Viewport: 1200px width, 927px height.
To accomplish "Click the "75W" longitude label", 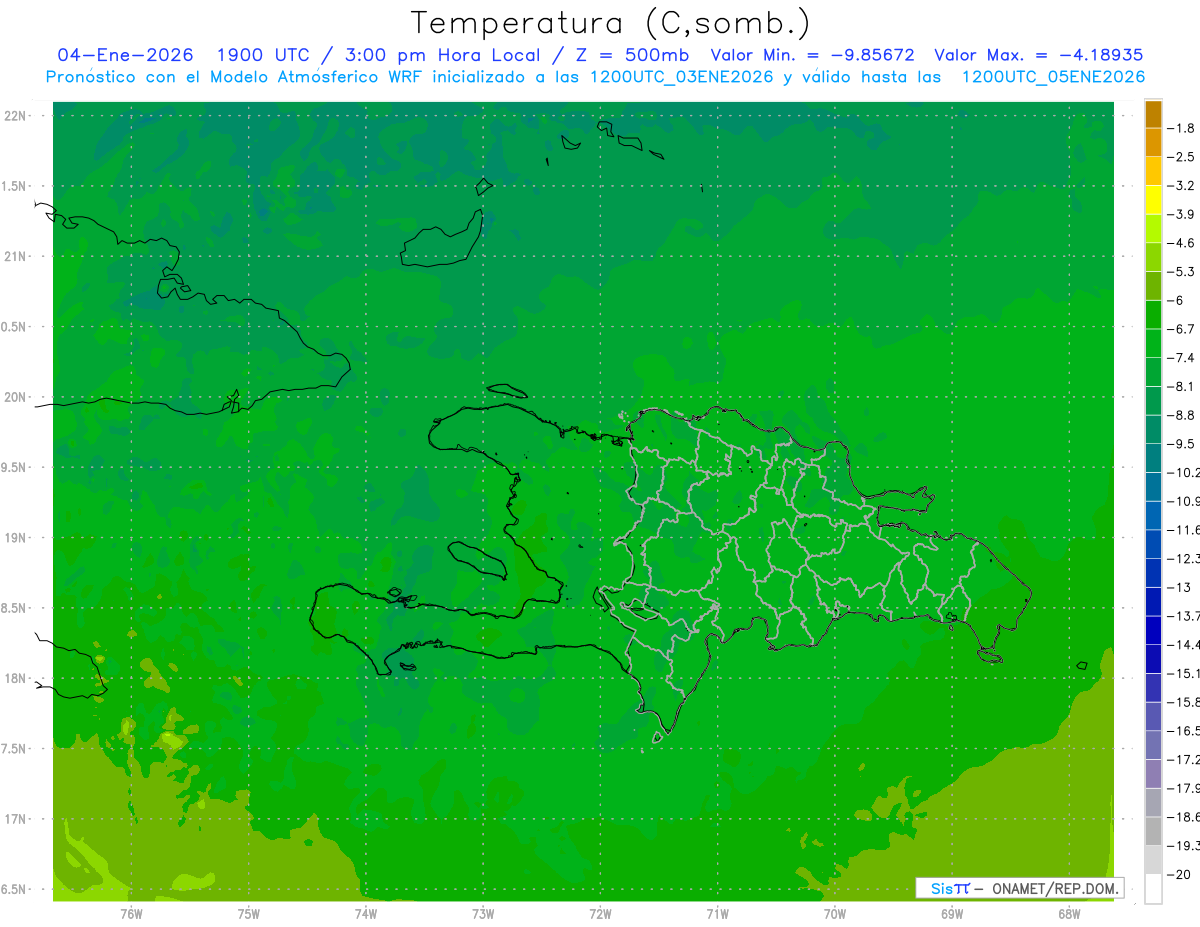I will coord(249,914).
